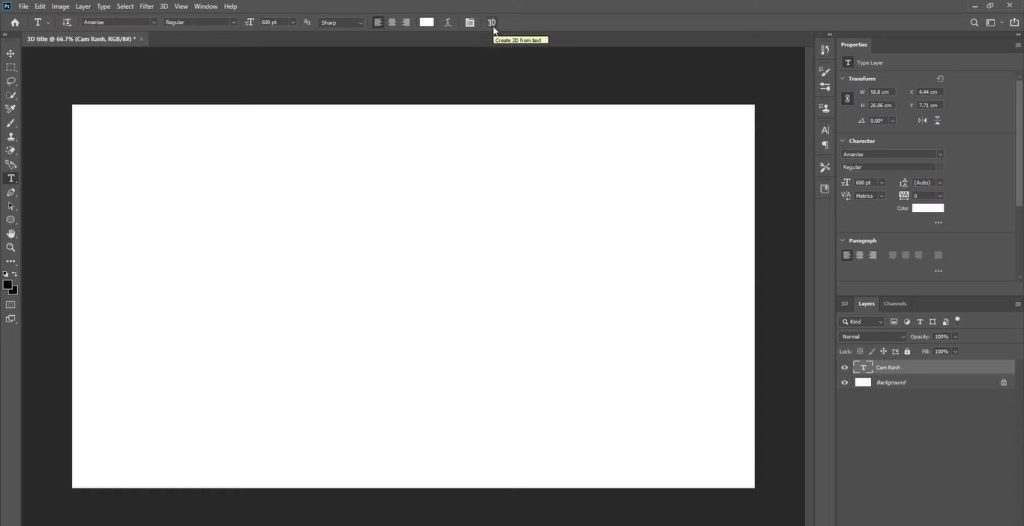
Task: Center text in options bar
Action: point(392,22)
